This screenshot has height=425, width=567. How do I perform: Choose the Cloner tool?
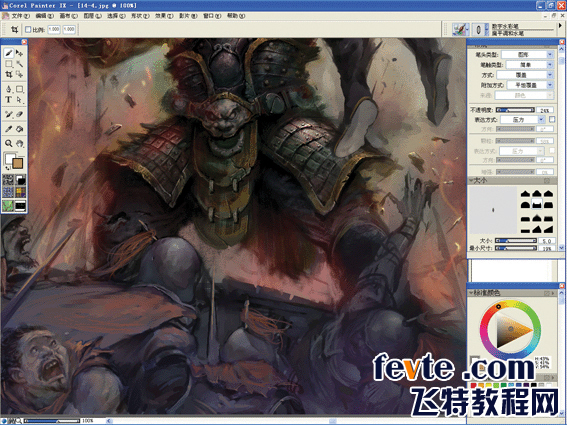click(9, 114)
